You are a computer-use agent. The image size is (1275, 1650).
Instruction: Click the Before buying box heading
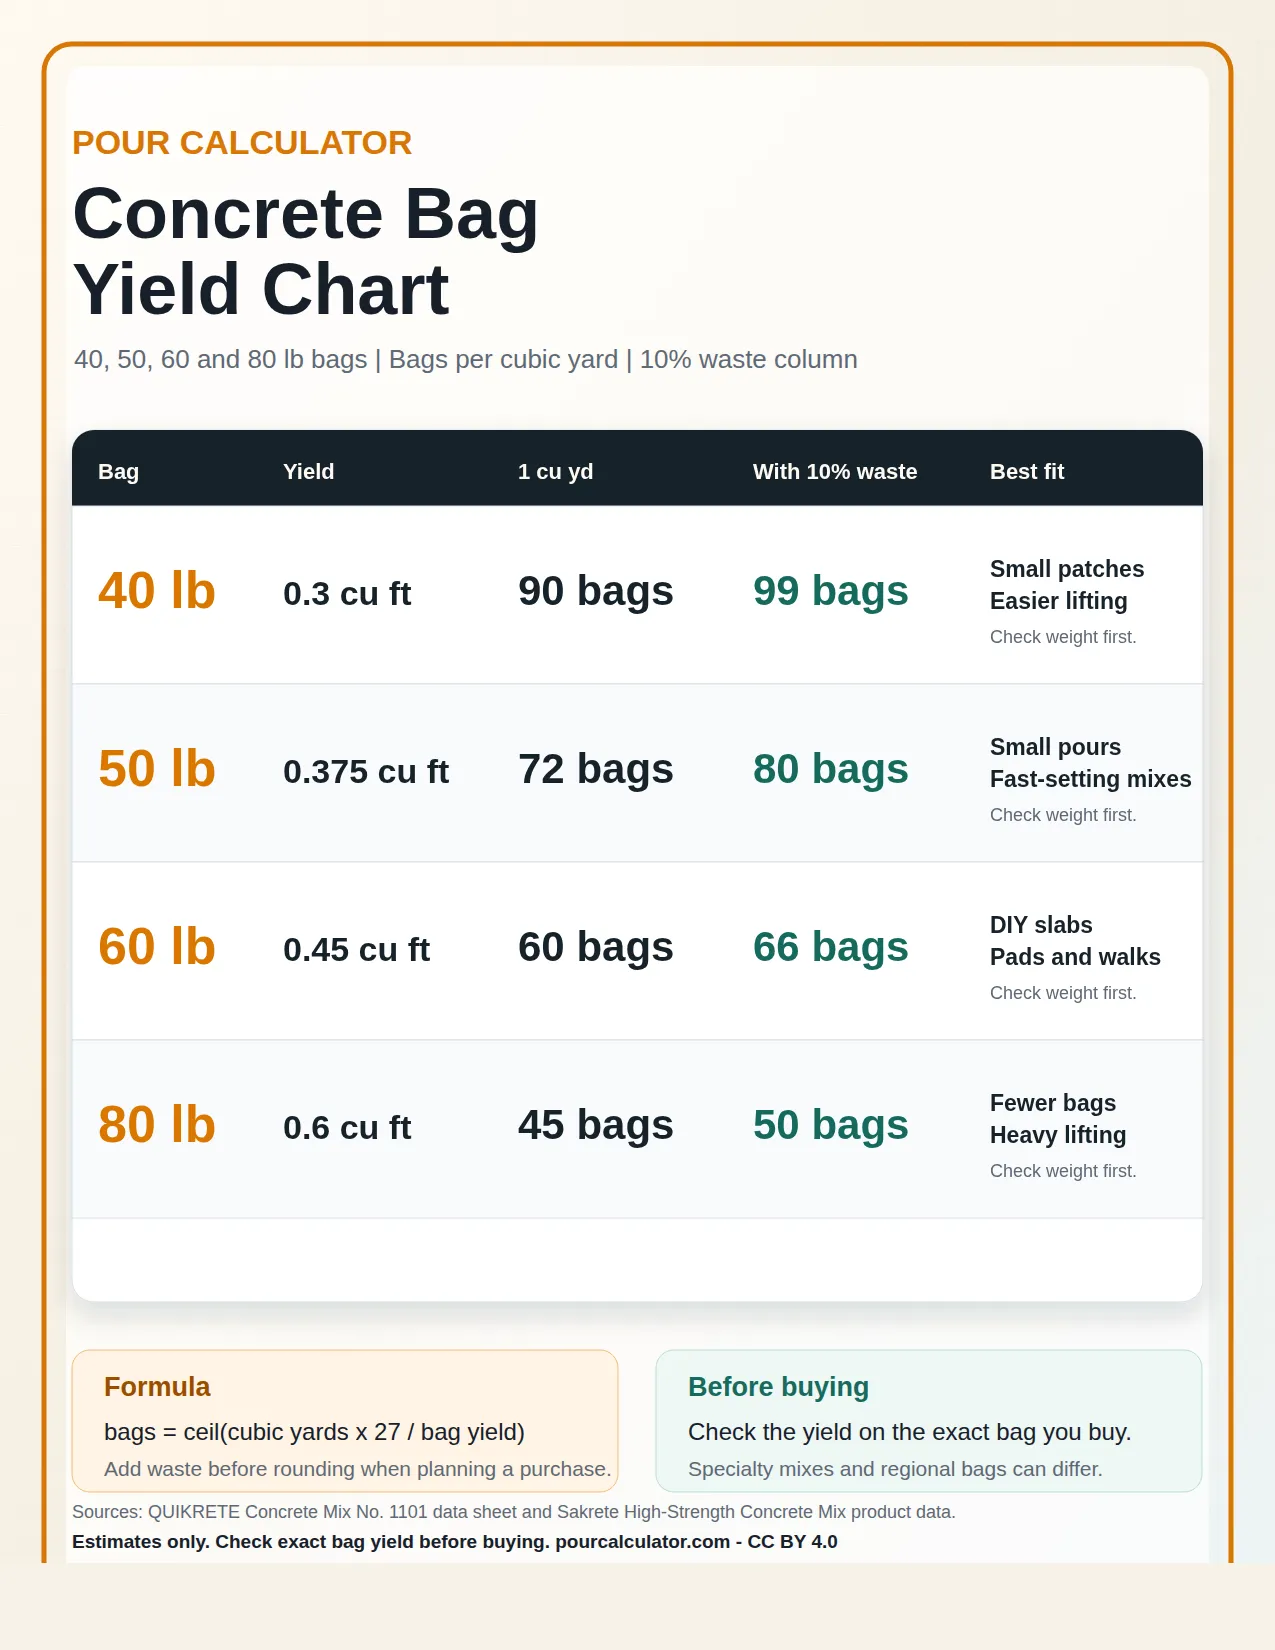coord(778,1387)
